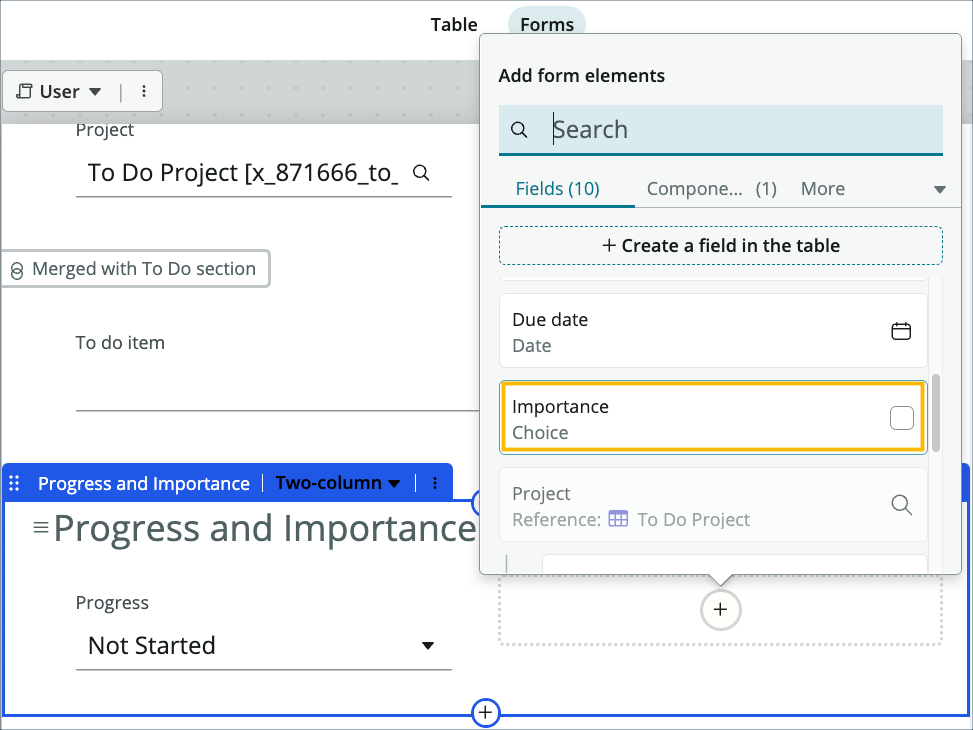The height and width of the screenshot is (730, 973).
Task: Expand the More elements dropdown chevron
Action: click(x=938, y=189)
